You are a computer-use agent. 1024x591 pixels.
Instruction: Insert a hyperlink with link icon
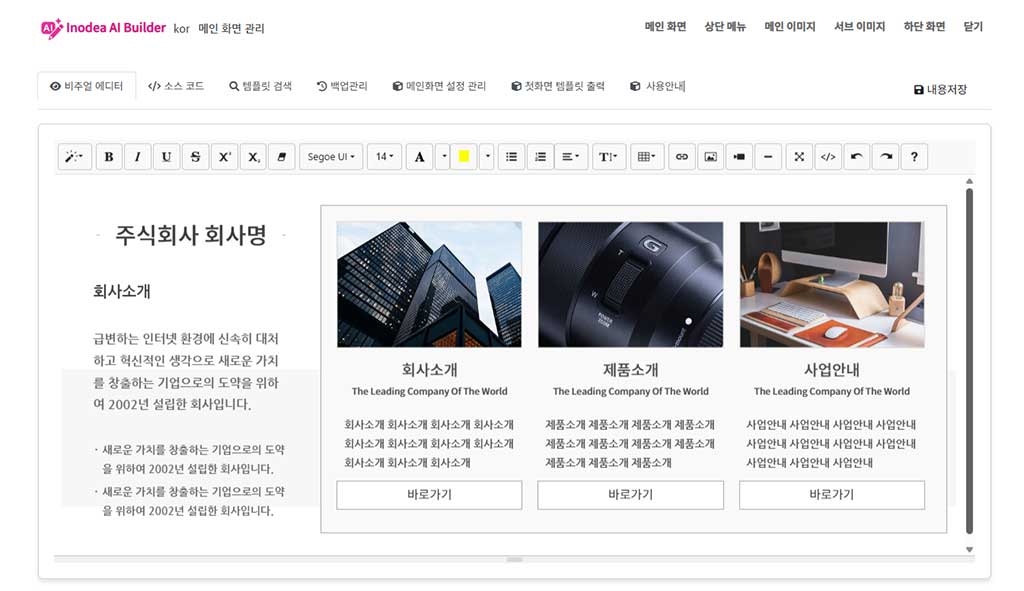(682, 157)
